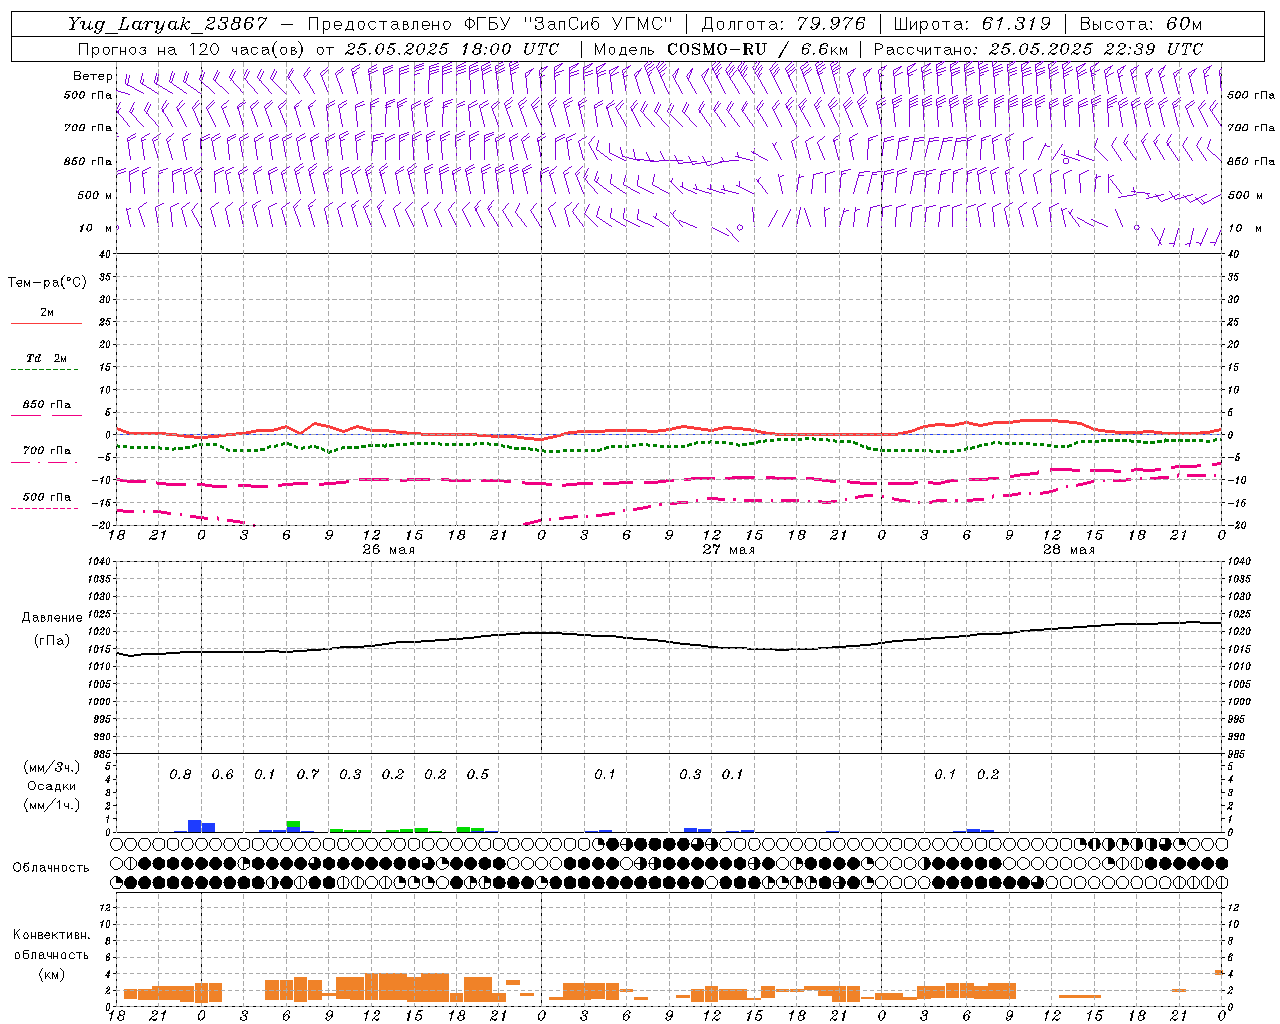This screenshot has width=1280, height=1024.
Task: Click the orange convective marker at far right
Action: point(1219,972)
